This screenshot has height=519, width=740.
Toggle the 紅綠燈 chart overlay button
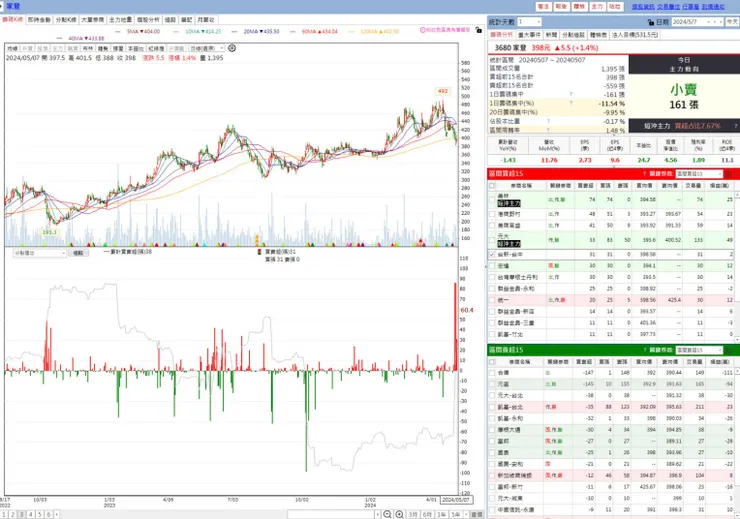coord(156,48)
